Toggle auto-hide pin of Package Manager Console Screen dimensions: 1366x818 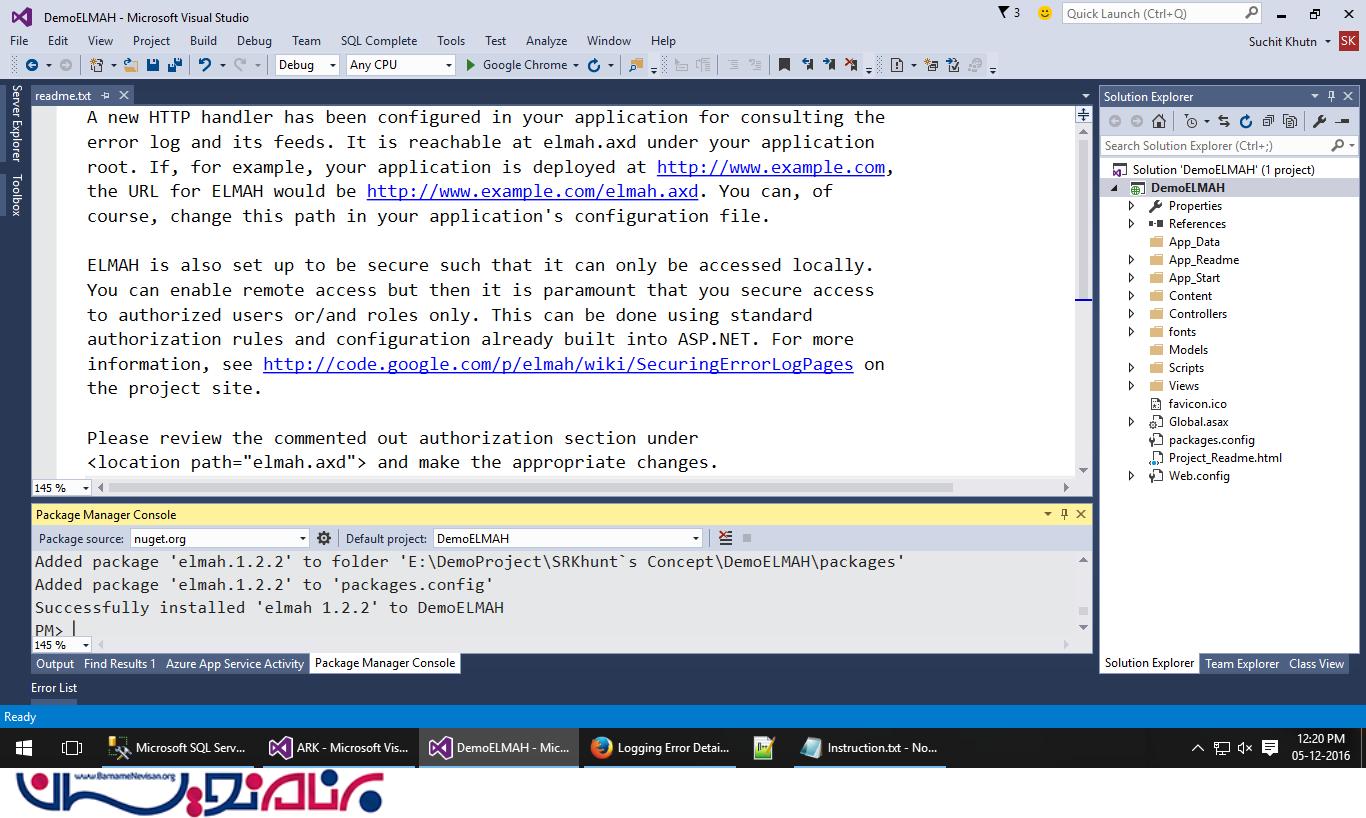1065,514
